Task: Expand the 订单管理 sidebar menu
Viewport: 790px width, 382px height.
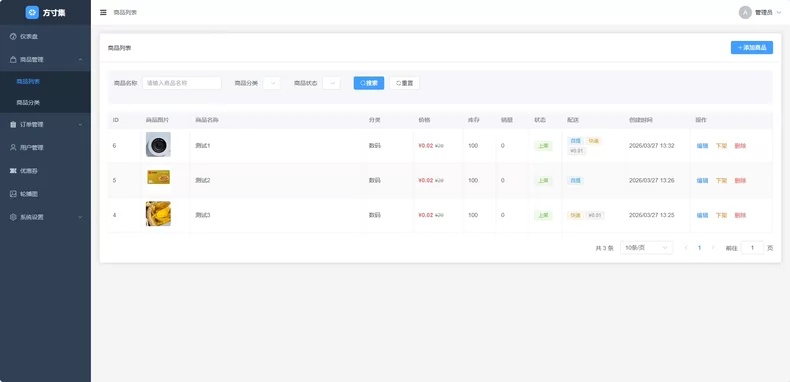Action: 45,124
